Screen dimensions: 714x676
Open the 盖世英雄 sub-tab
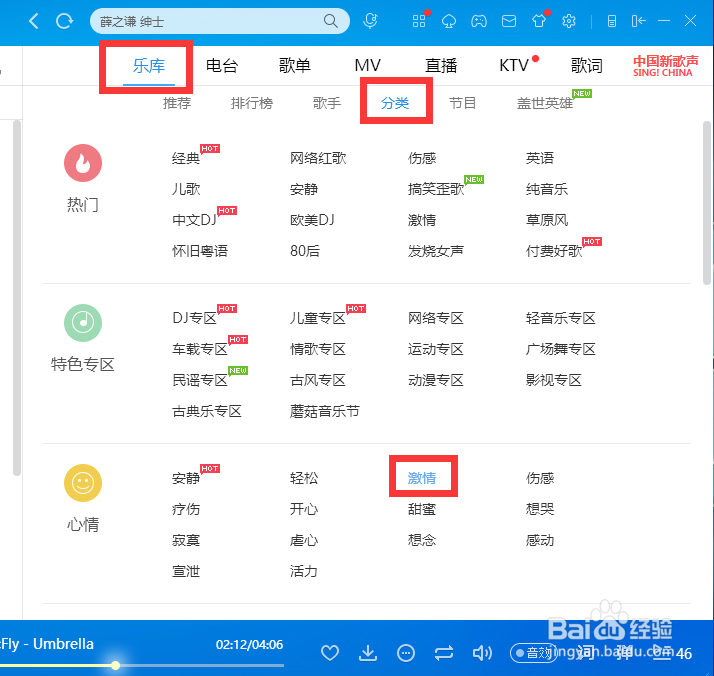tap(545, 103)
